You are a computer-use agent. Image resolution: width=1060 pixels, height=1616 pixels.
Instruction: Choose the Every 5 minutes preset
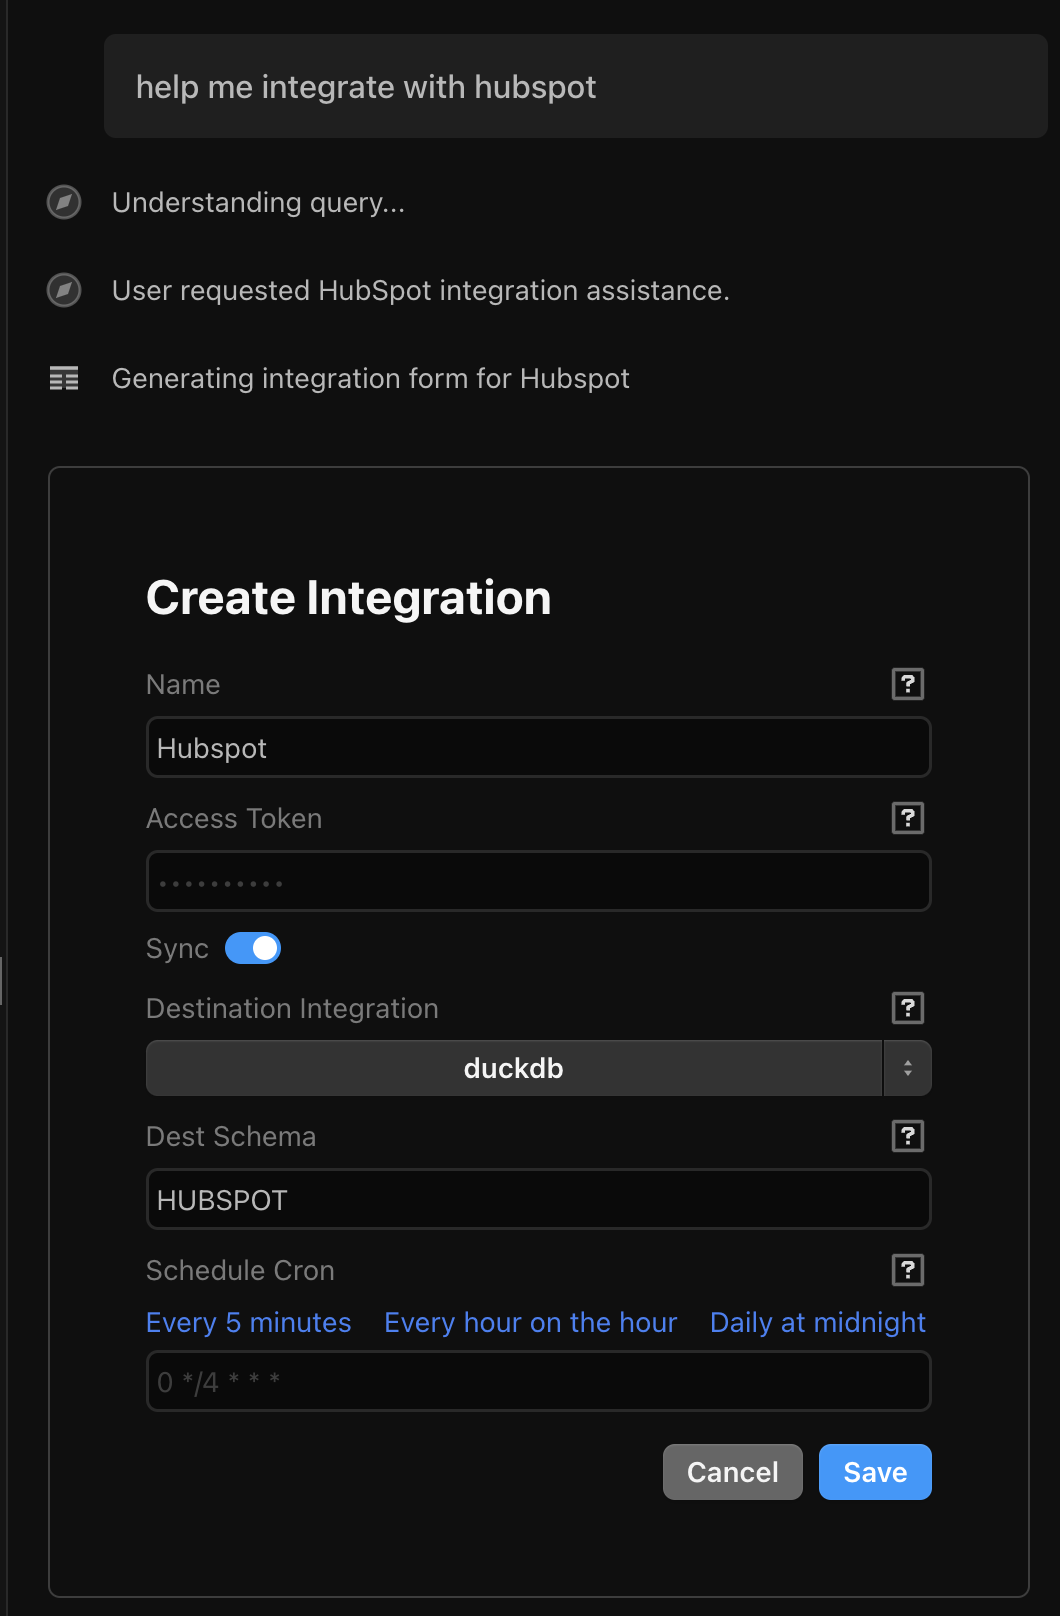[248, 1322]
